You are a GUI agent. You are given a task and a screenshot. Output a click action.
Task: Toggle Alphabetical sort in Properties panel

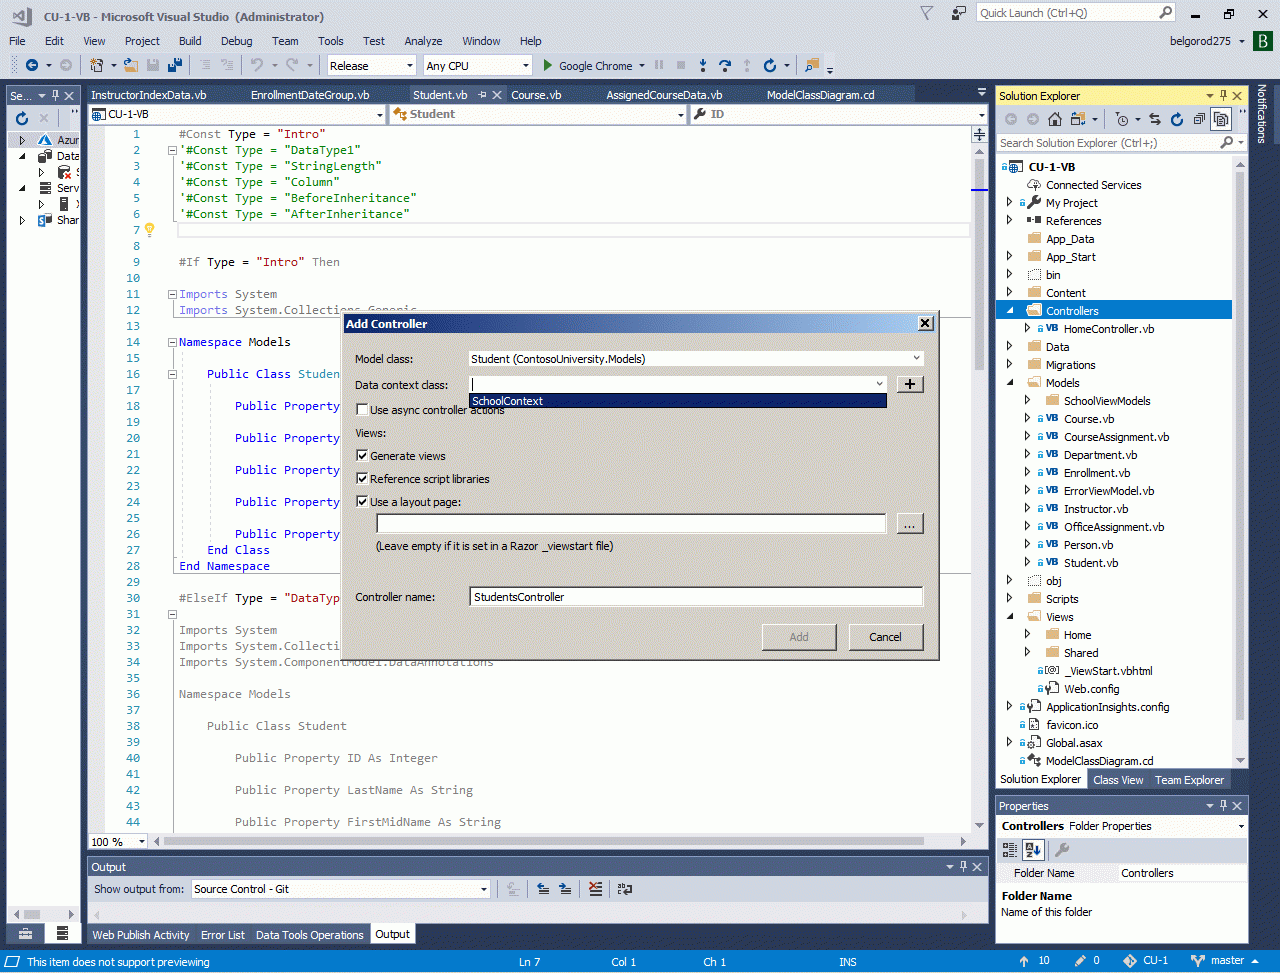pyautogui.click(x=1034, y=850)
